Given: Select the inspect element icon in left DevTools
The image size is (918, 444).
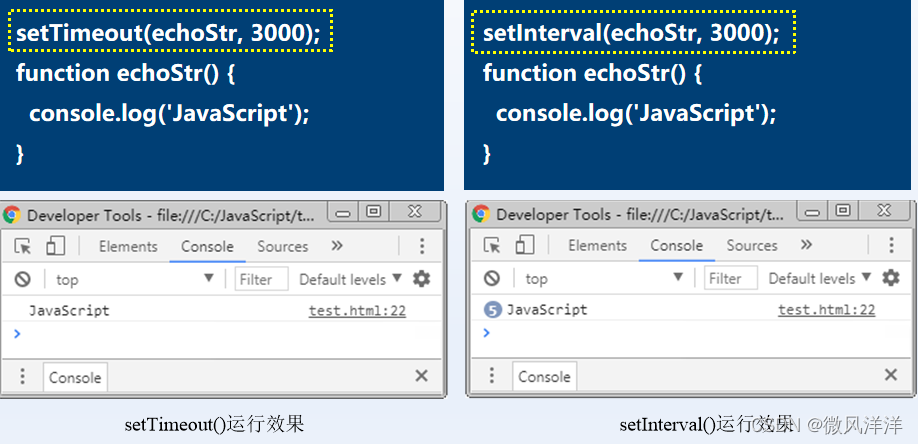Looking at the screenshot, I should tap(22, 247).
